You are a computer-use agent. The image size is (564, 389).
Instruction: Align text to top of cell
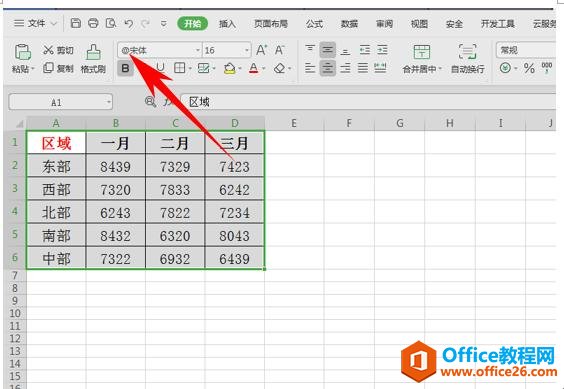[x=310, y=50]
